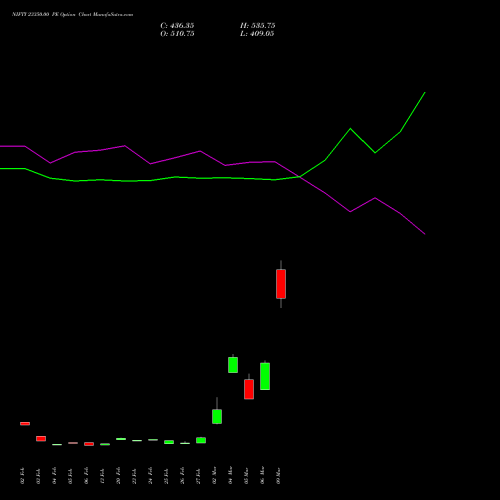Select the 06 Feb date label
500x500 pixels.
(x=86, y=476)
